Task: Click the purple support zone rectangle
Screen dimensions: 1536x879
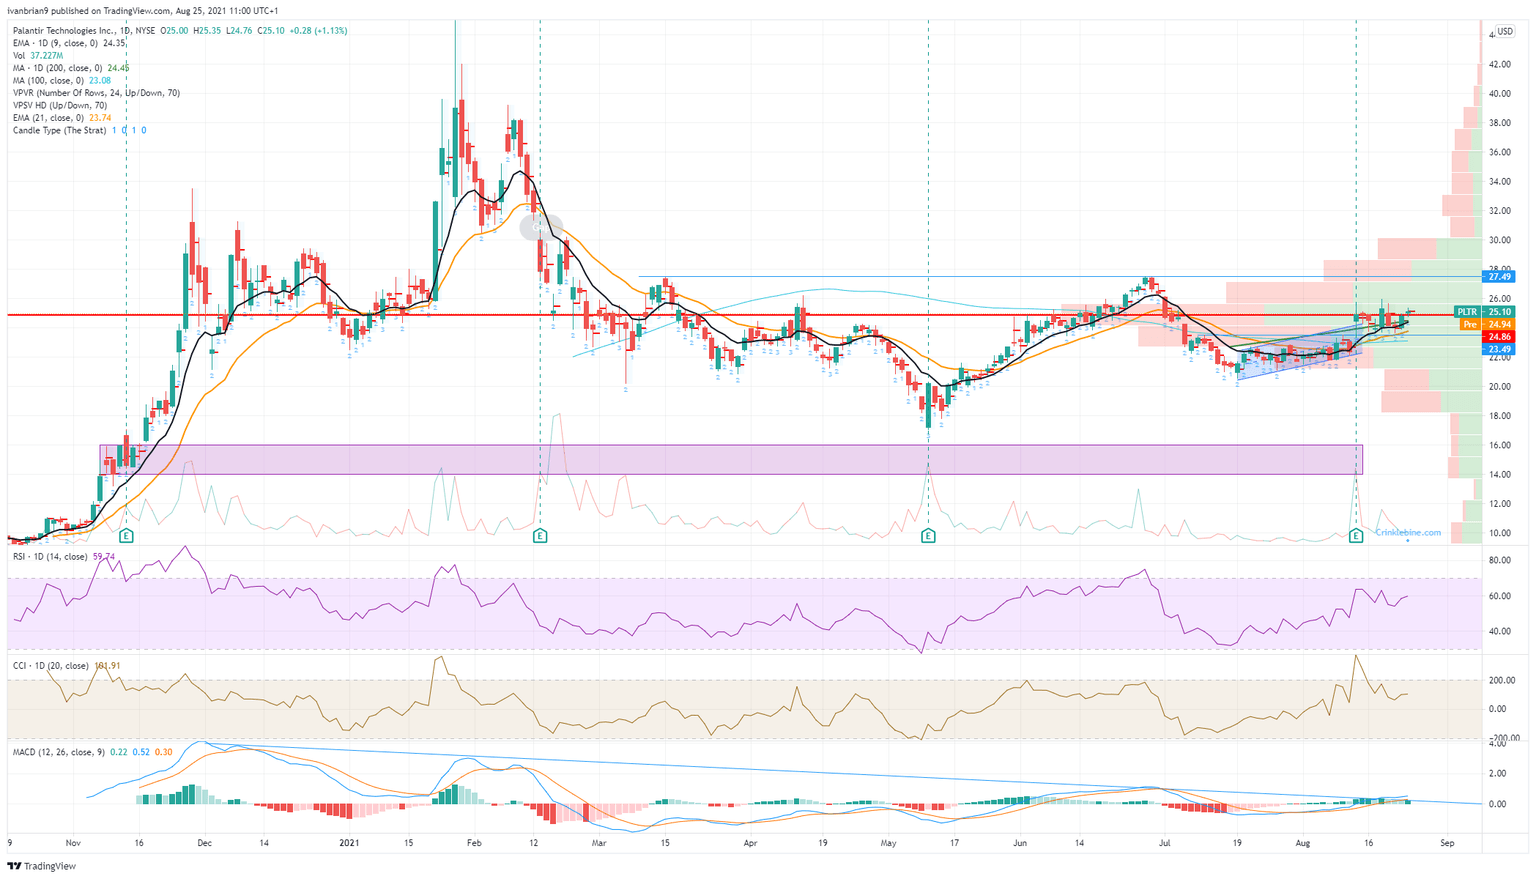Action: point(731,460)
